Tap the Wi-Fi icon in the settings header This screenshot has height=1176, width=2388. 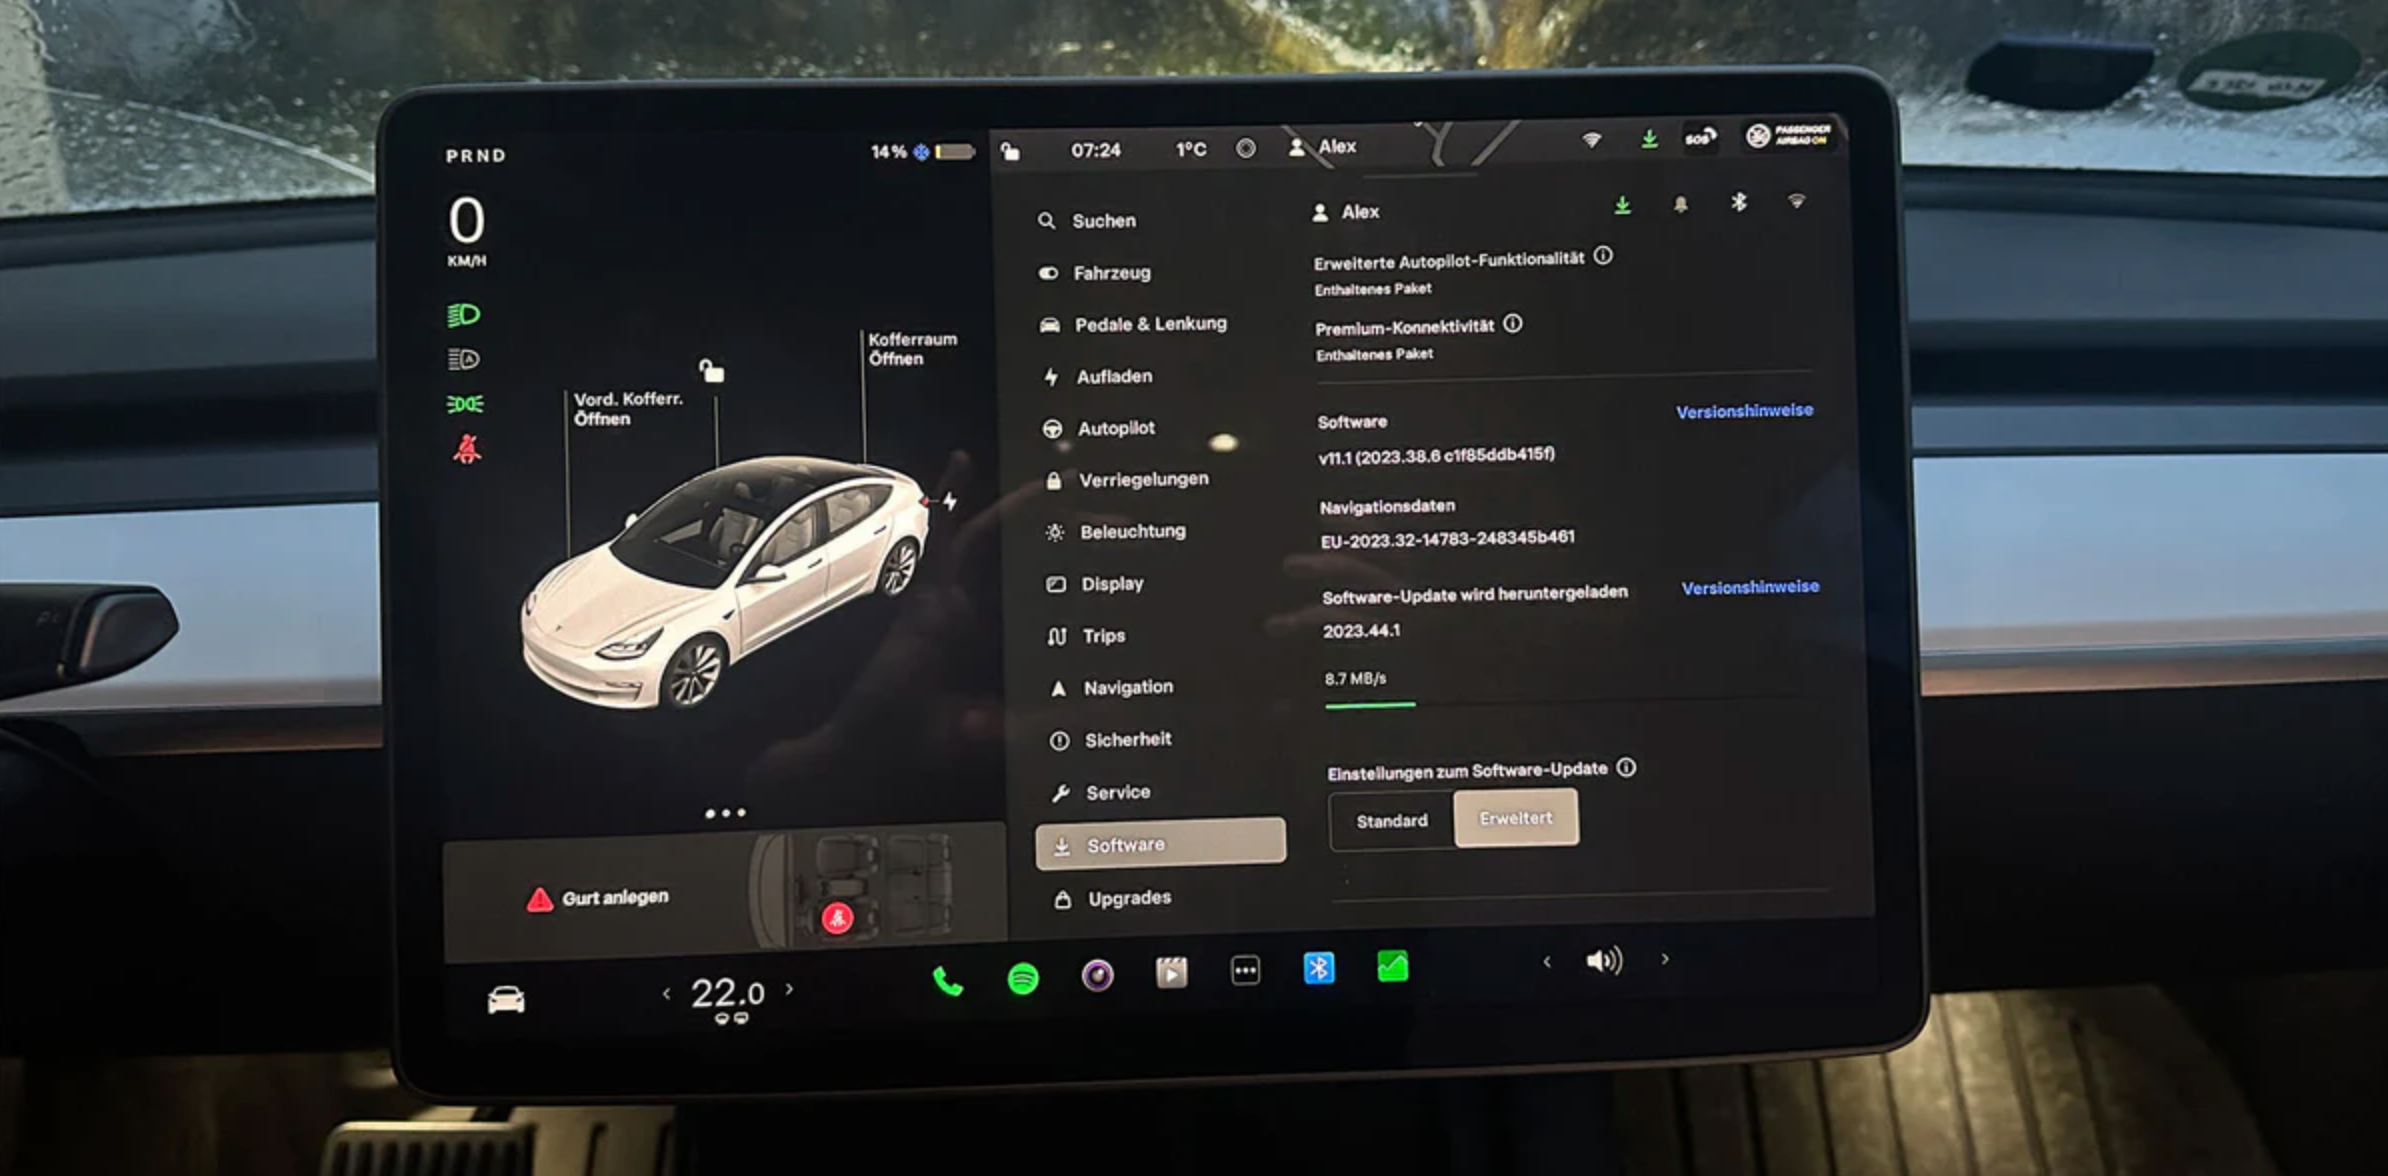click(x=1797, y=201)
